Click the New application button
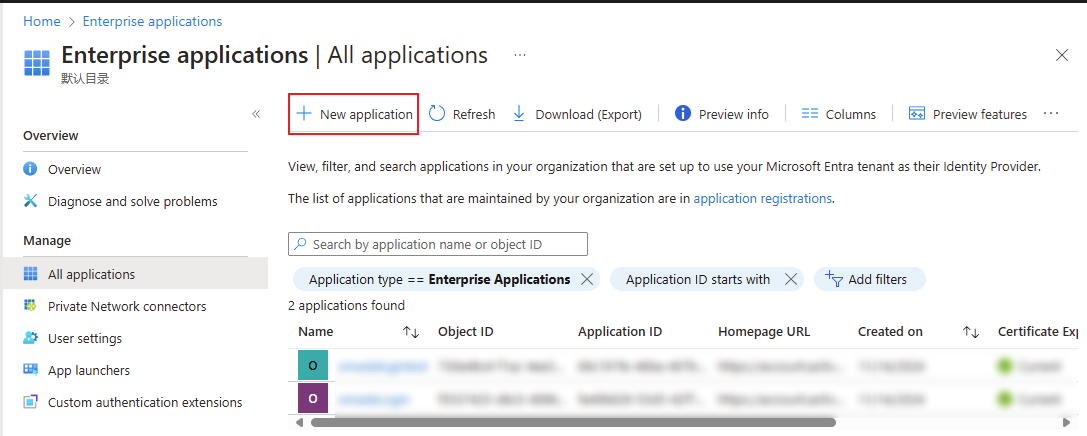 [354, 114]
